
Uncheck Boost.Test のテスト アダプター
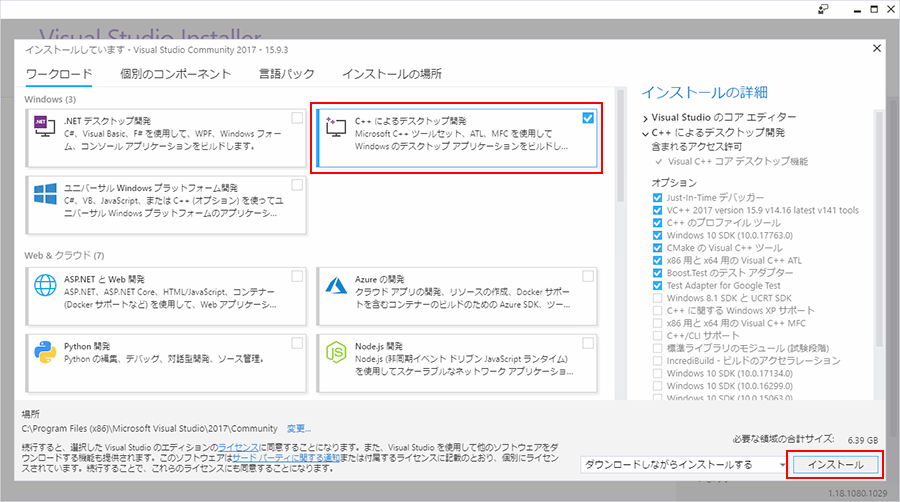pyautogui.click(x=657, y=273)
